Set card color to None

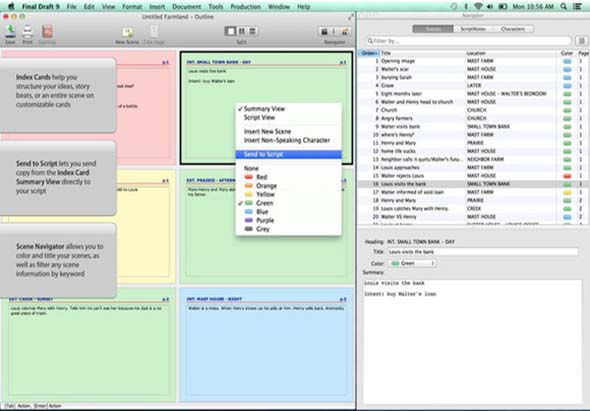(x=289, y=168)
